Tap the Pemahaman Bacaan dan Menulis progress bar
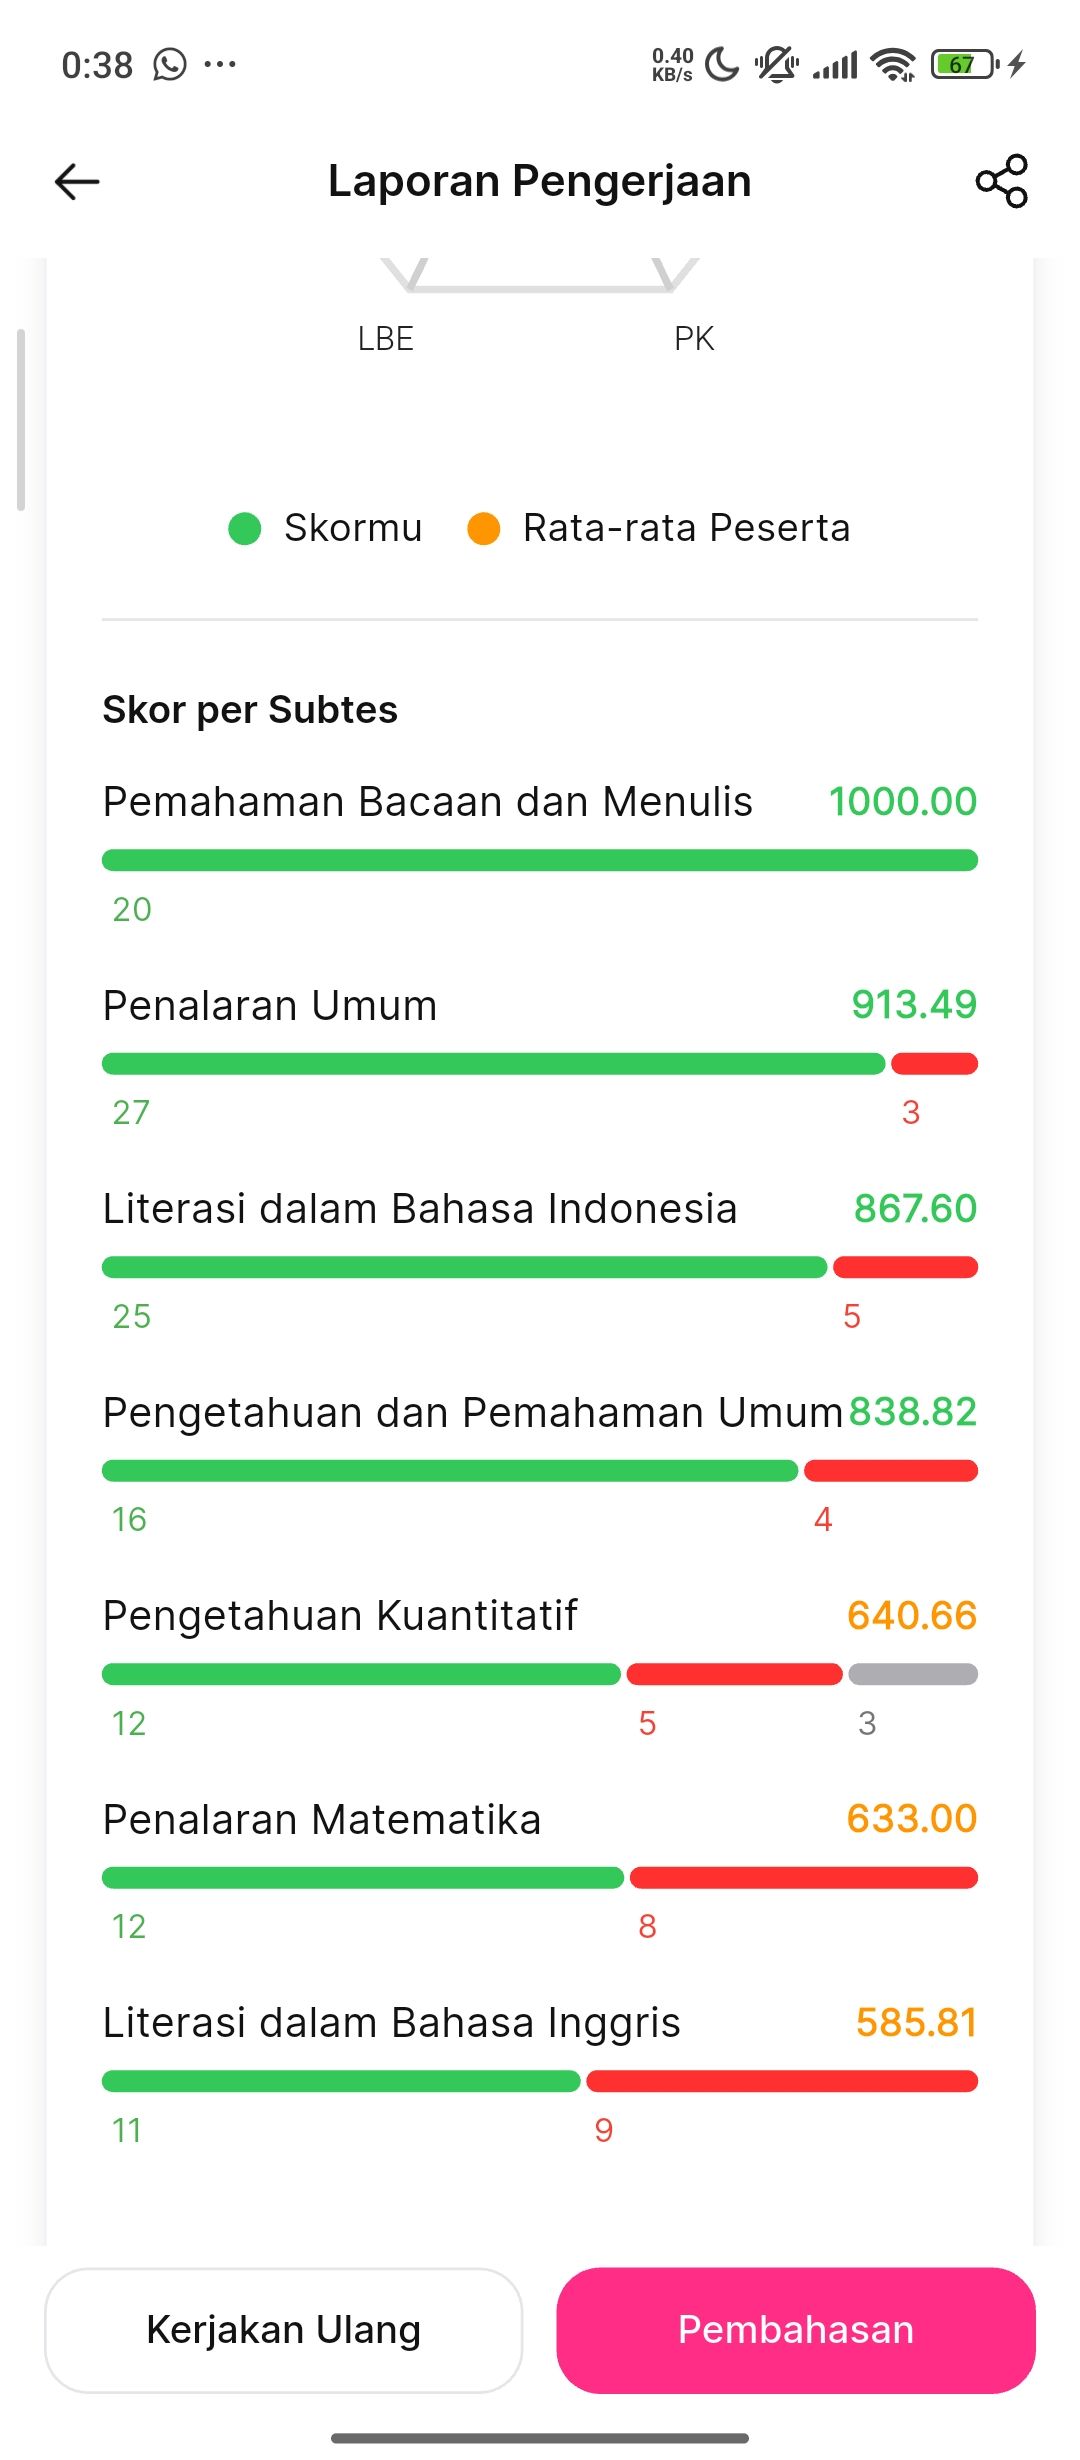 540,860
